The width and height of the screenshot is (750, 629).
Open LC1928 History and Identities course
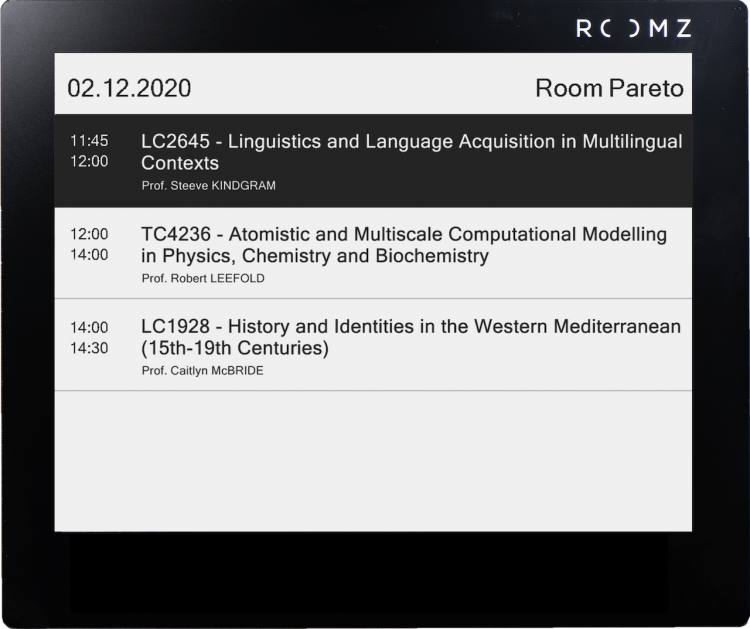point(373,345)
